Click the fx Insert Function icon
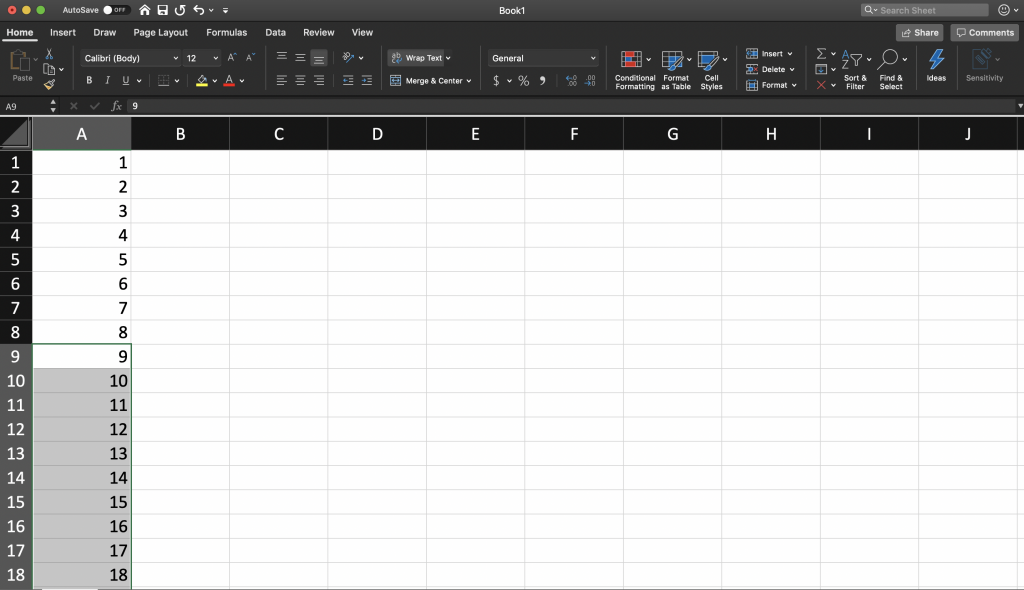This screenshot has height=590, width=1024. pos(116,106)
